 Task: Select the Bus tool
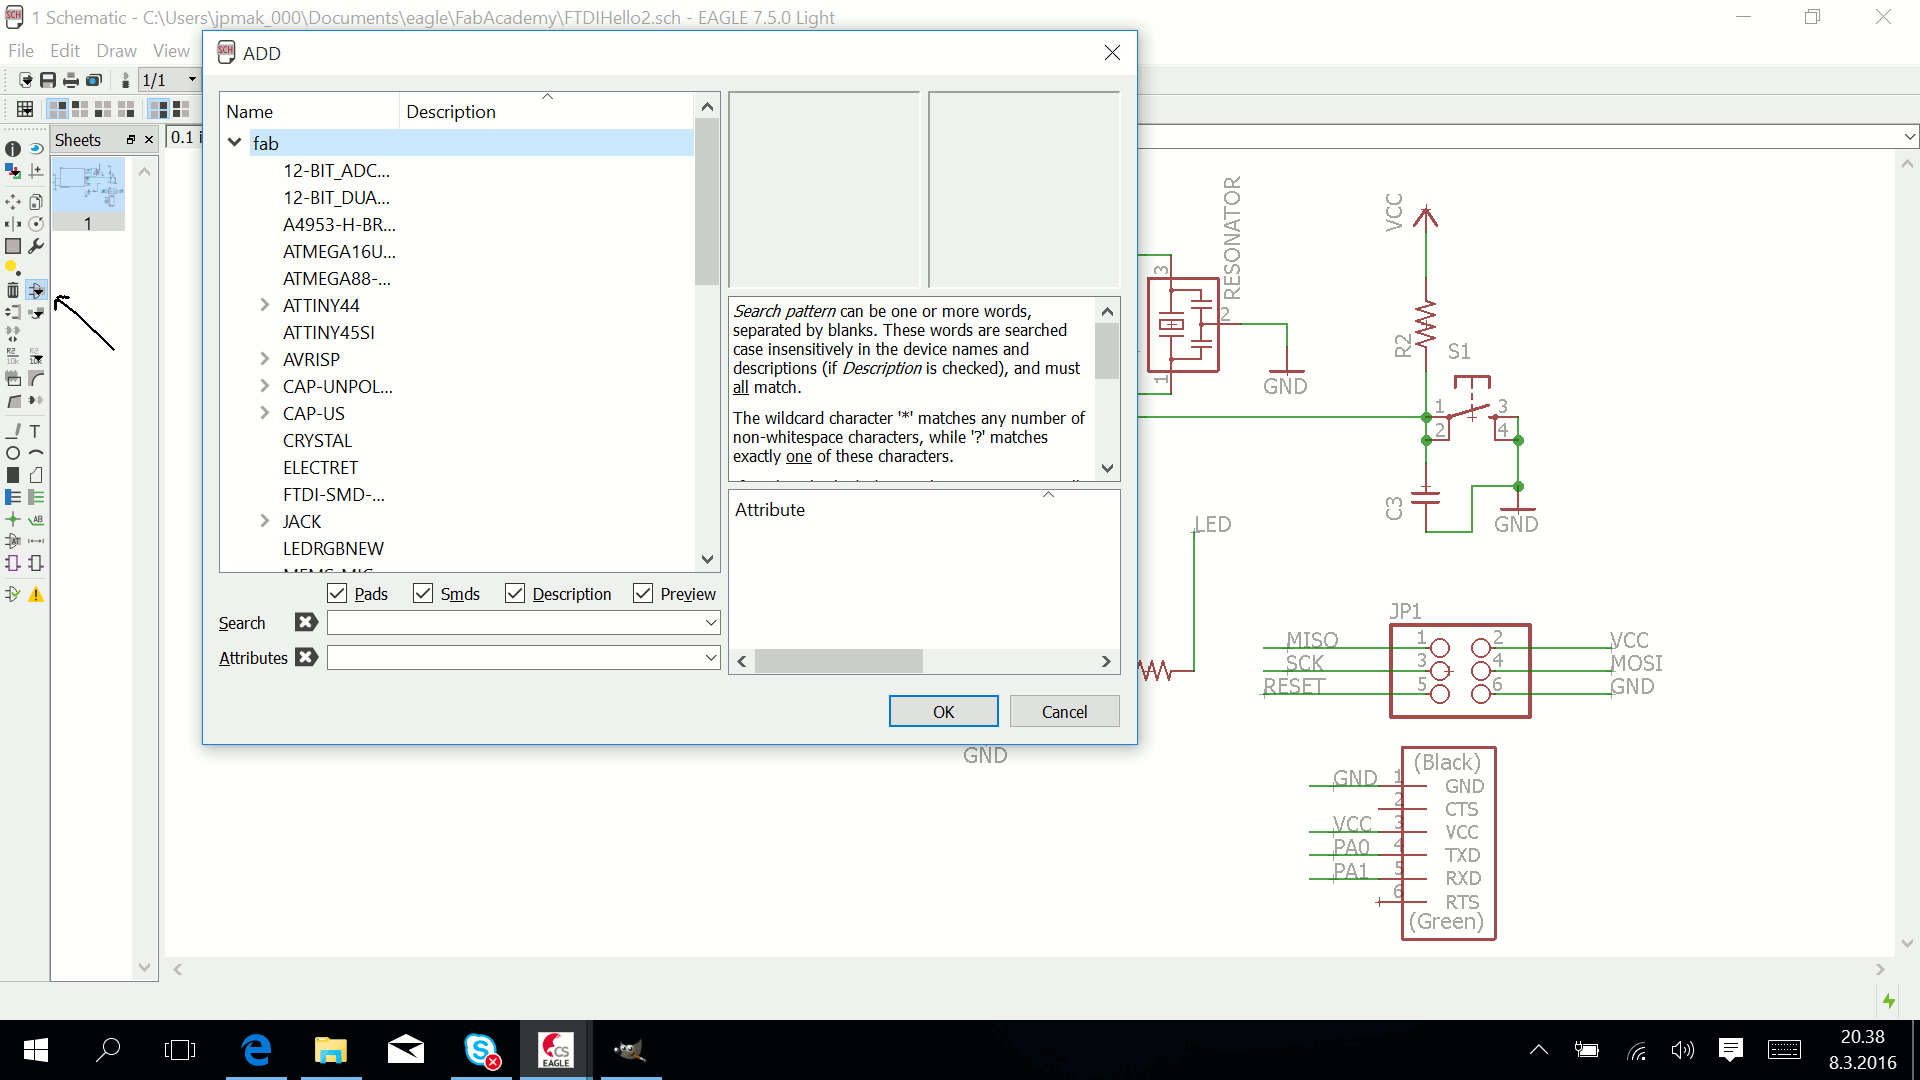coord(13,497)
